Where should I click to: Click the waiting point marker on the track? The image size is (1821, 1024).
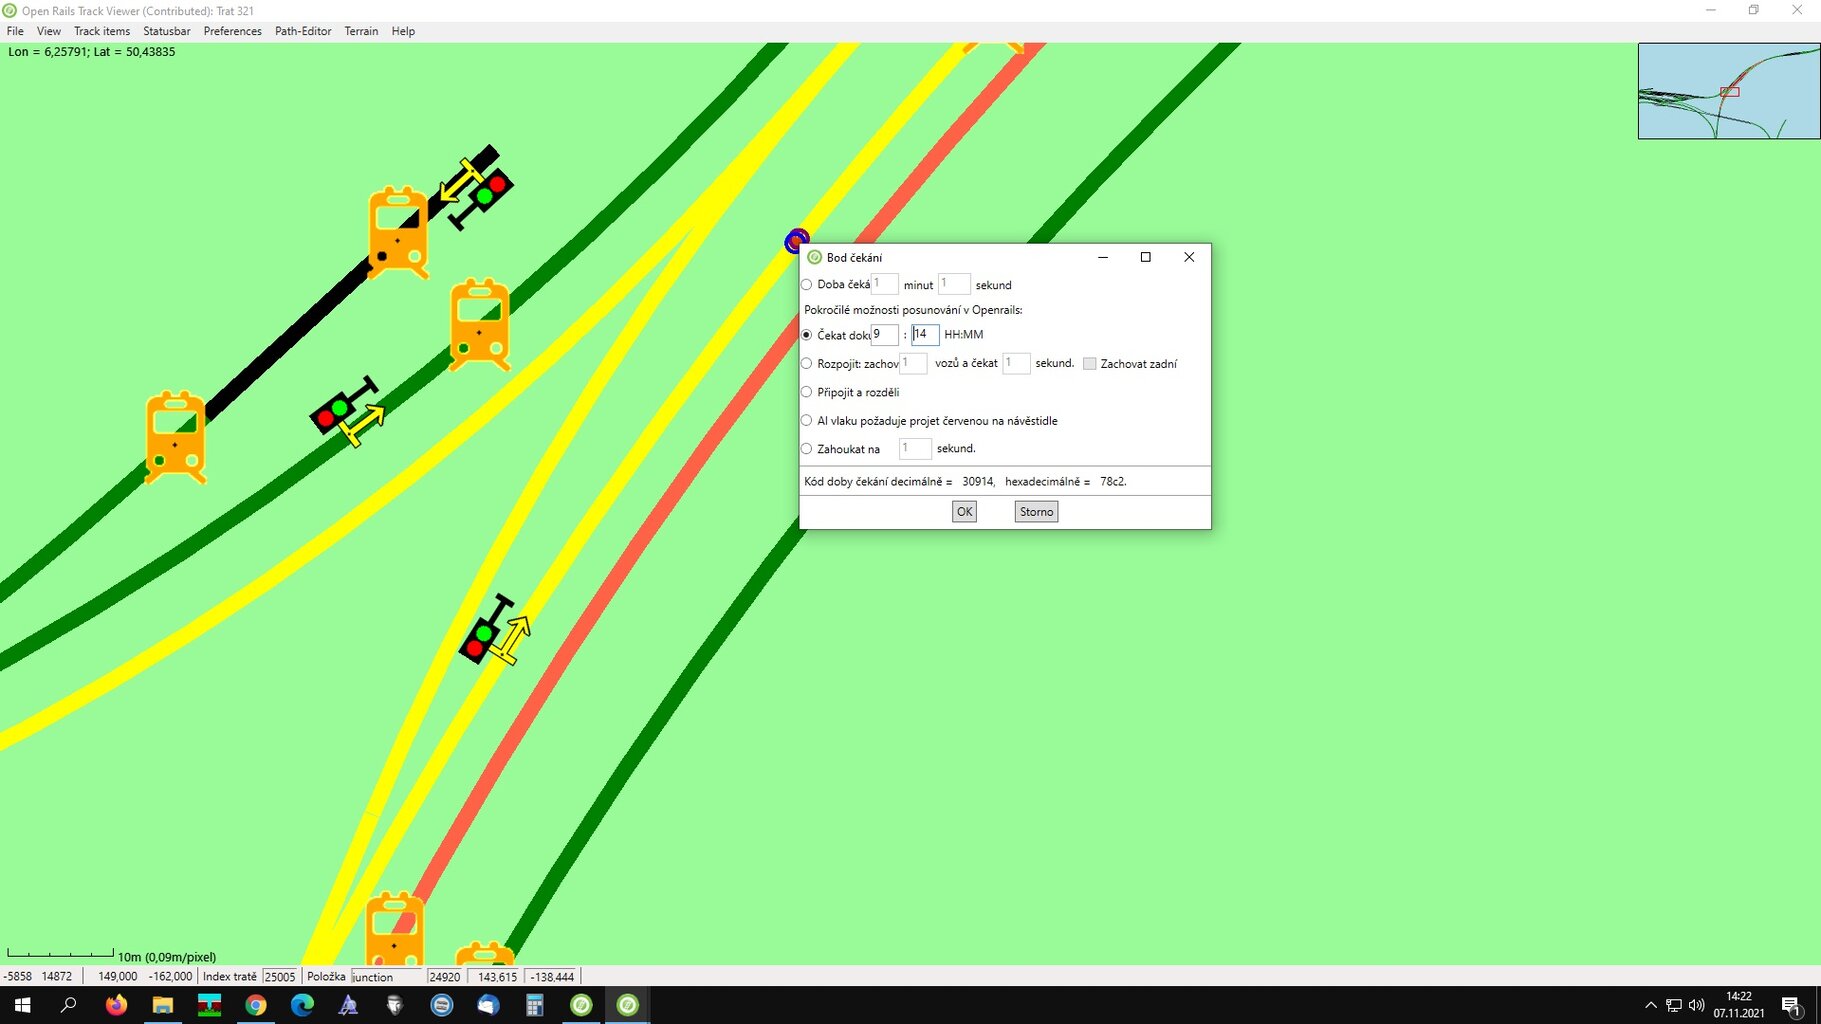point(796,241)
